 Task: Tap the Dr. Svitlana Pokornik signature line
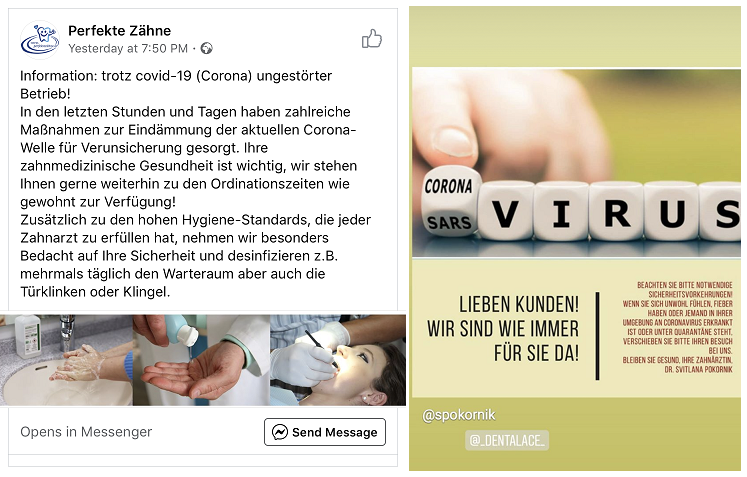point(698,369)
